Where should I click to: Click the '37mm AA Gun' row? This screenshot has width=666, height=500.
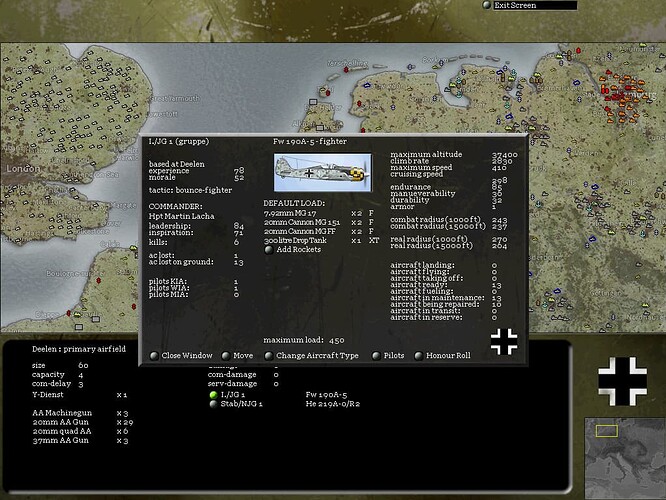(80, 441)
